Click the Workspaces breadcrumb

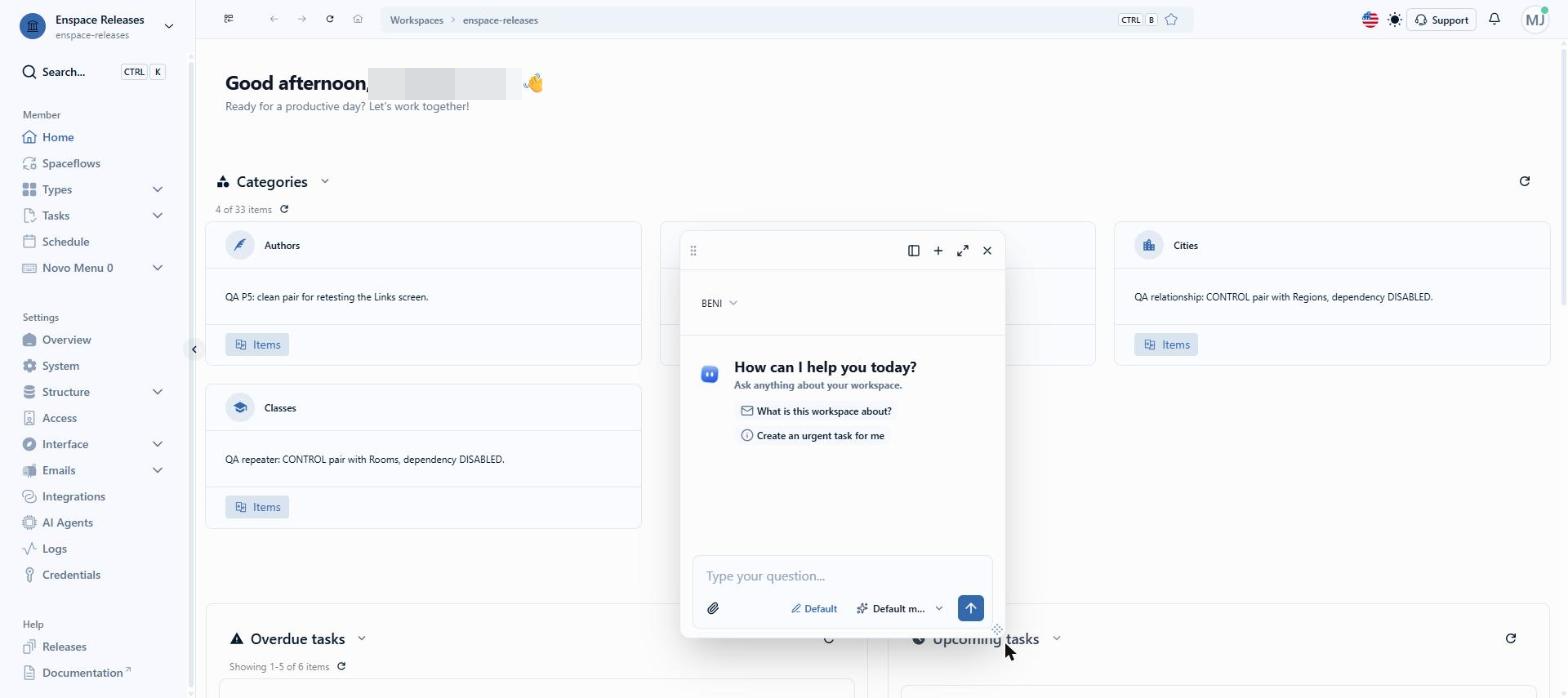coord(416,20)
